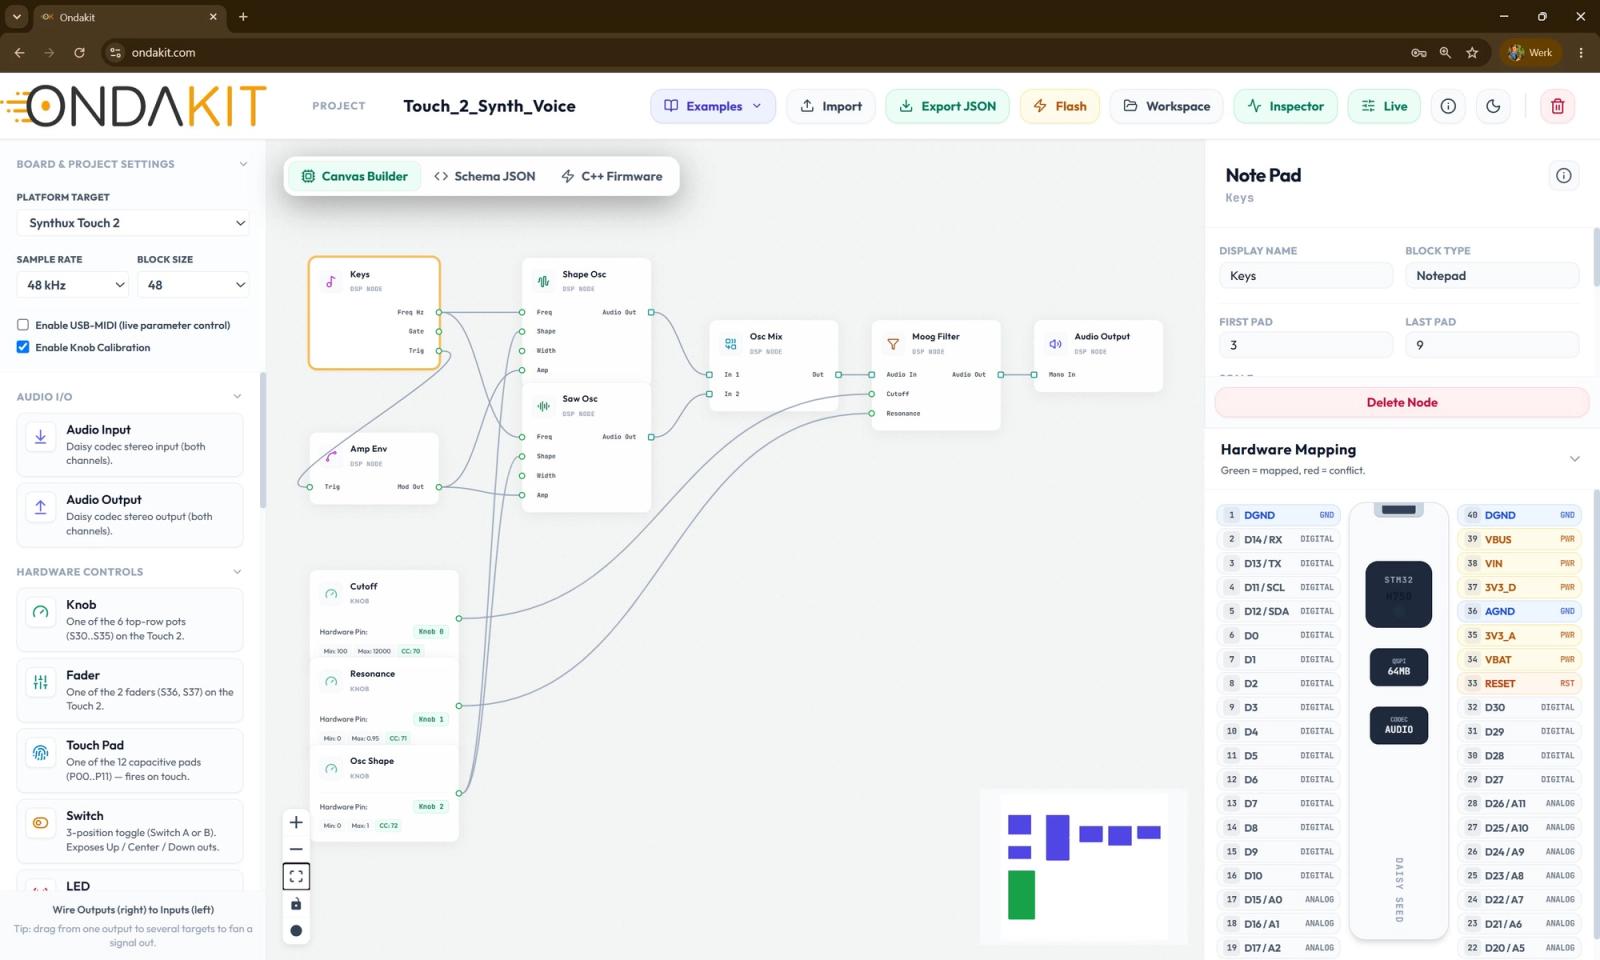Click the Touch Pad fingerprint icon
This screenshot has height=960, width=1600.
click(x=41, y=752)
